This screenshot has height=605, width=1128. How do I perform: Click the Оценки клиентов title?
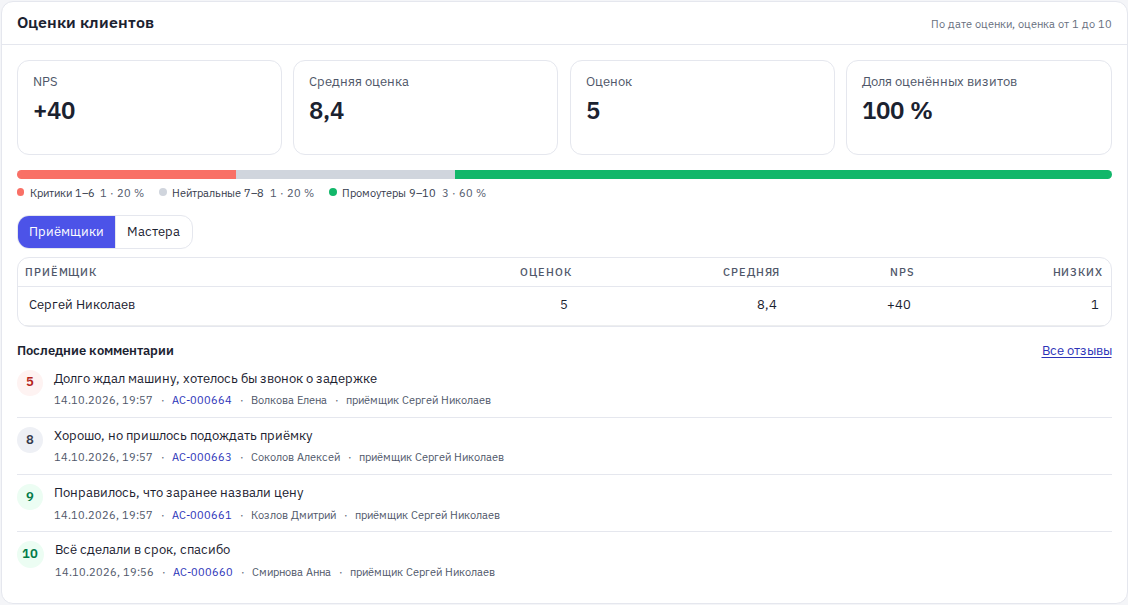pyautogui.click(x=86, y=23)
